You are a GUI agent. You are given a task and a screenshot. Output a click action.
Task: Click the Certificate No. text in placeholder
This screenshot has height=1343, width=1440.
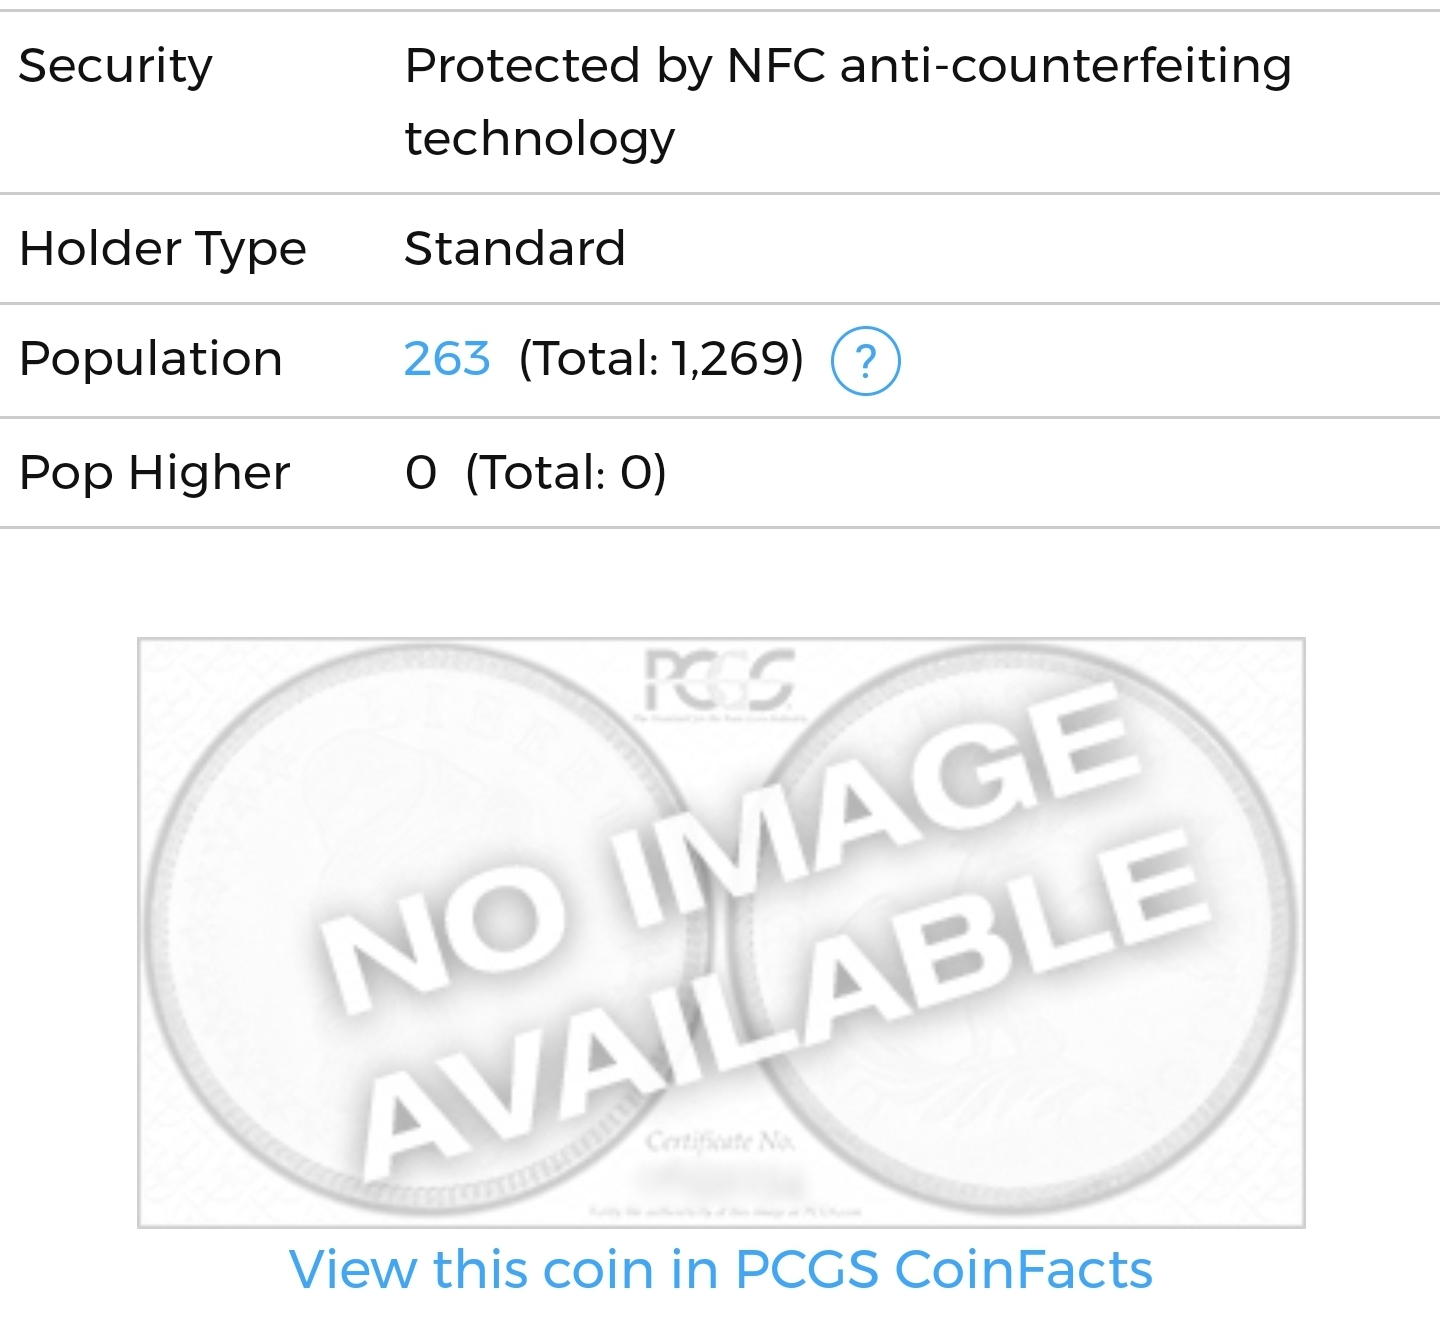721,1141
